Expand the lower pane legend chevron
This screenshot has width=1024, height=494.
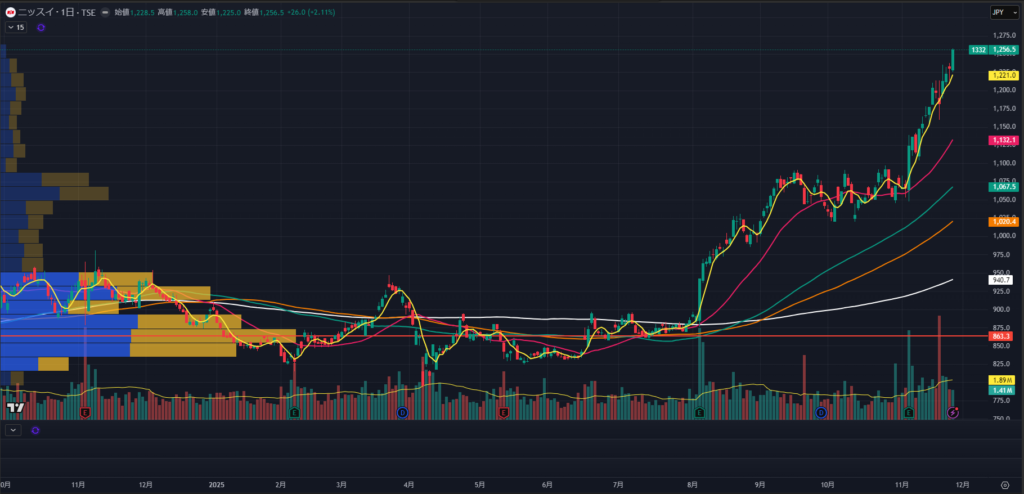pyautogui.click(x=13, y=430)
